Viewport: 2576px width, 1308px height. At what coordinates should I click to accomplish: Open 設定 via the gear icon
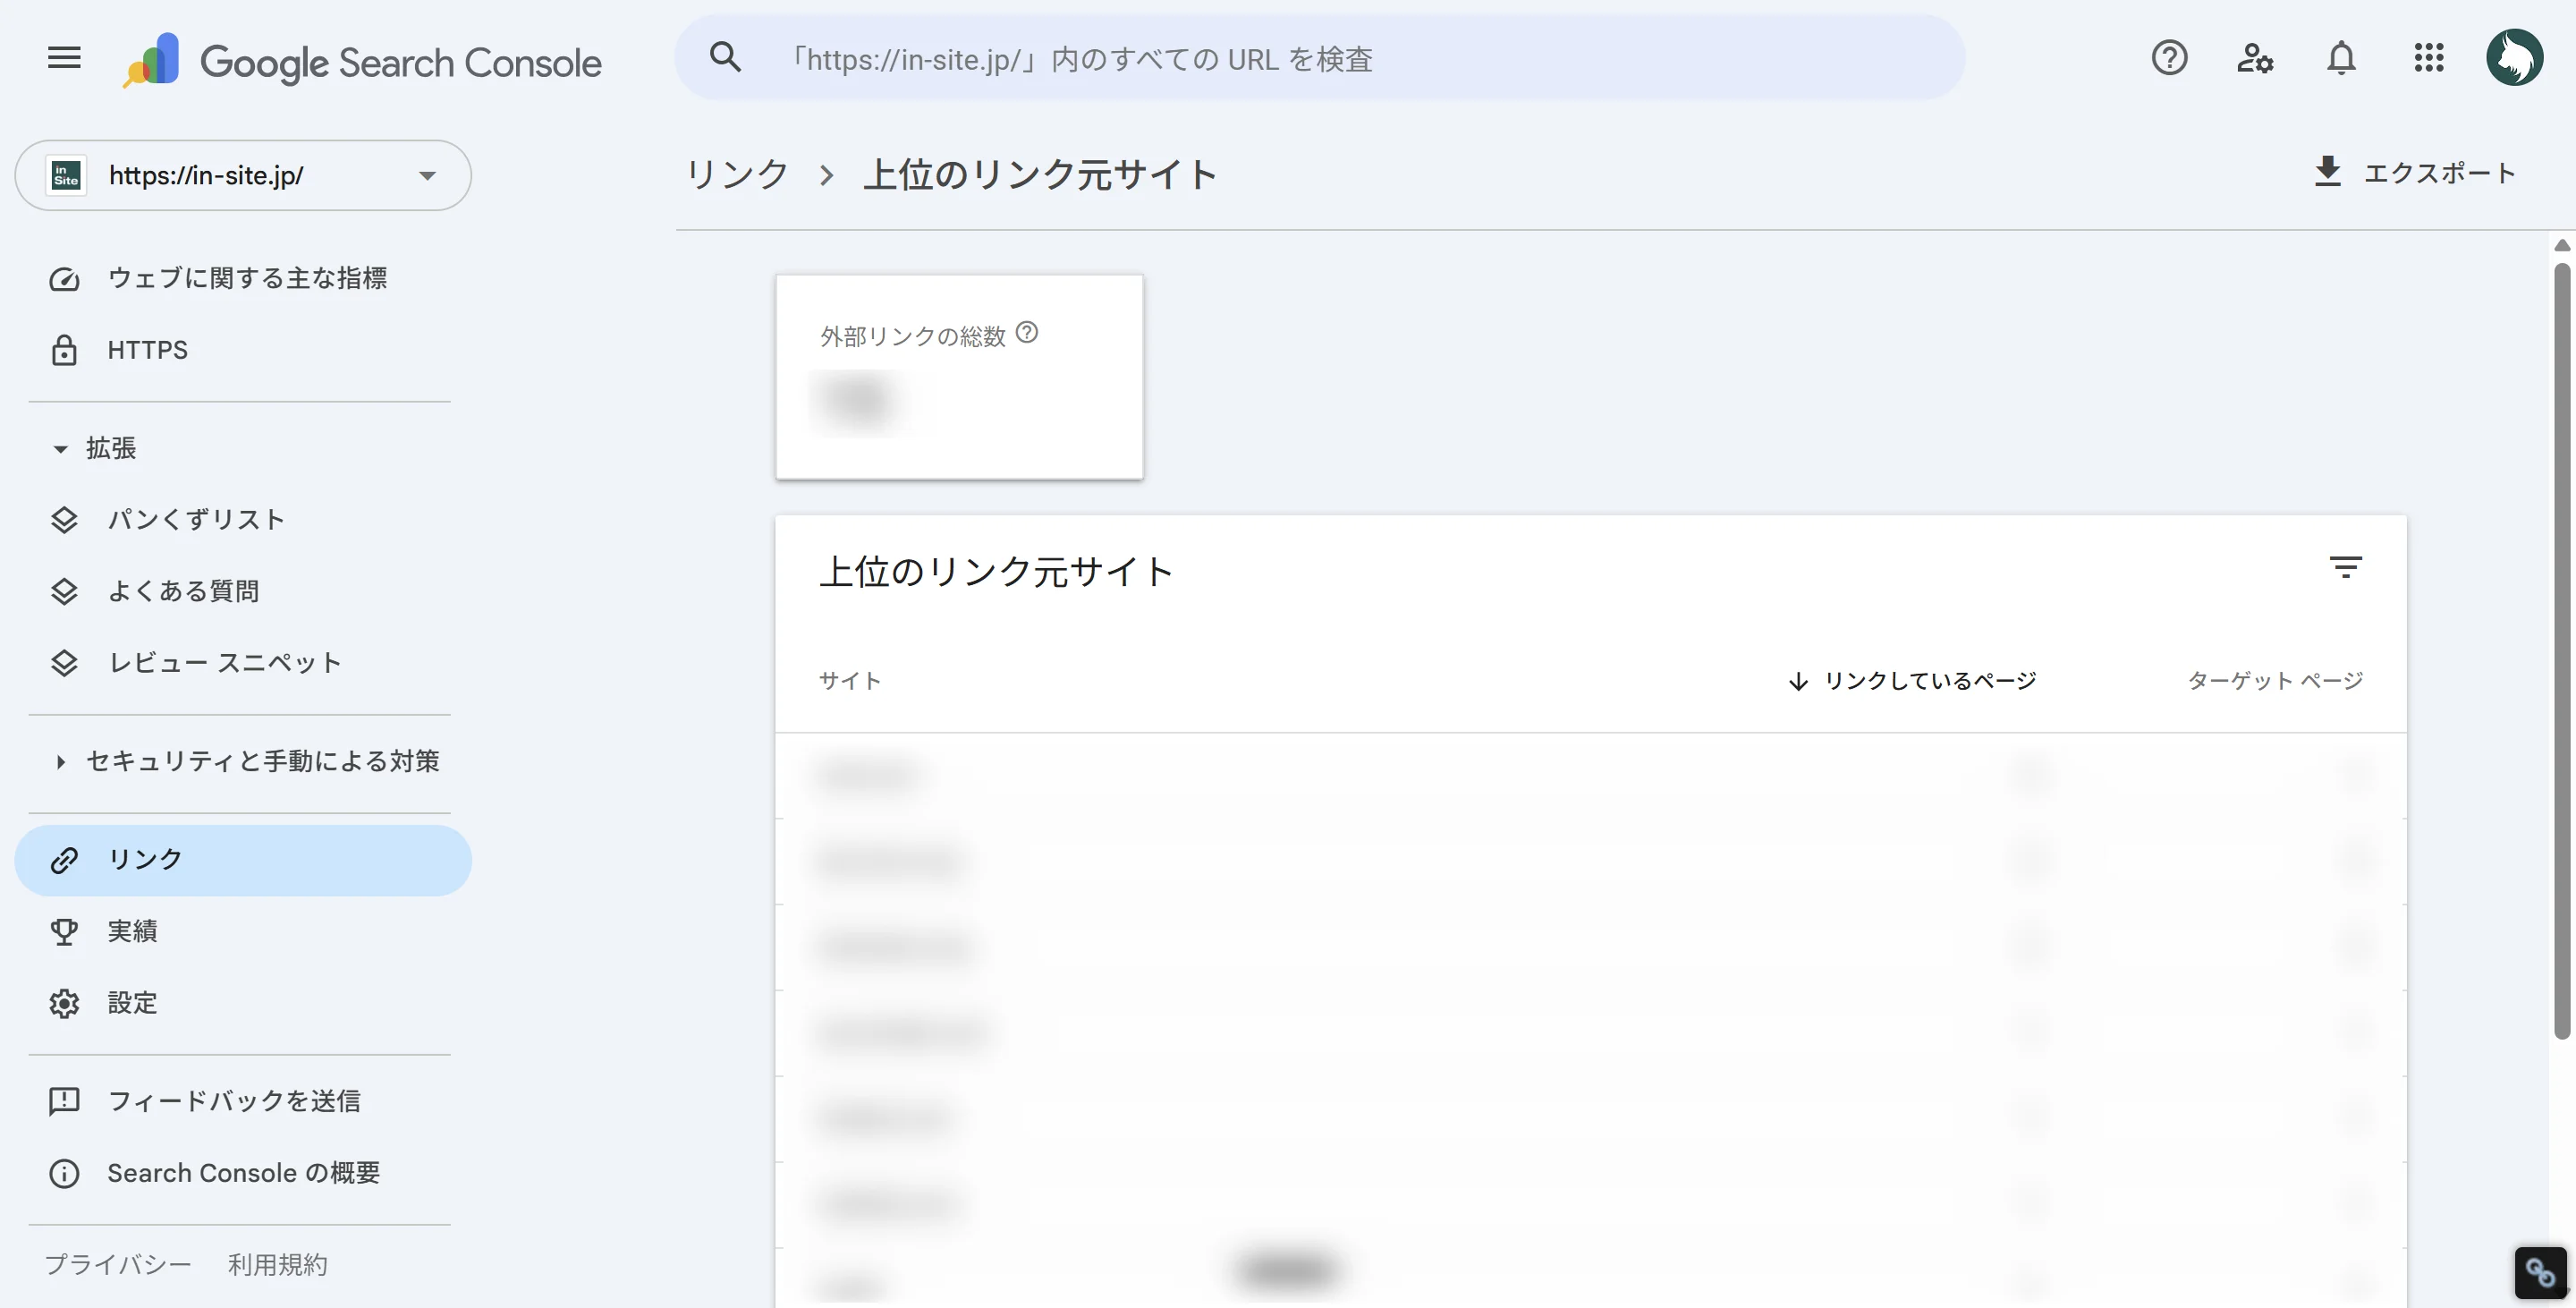pyautogui.click(x=64, y=1003)
